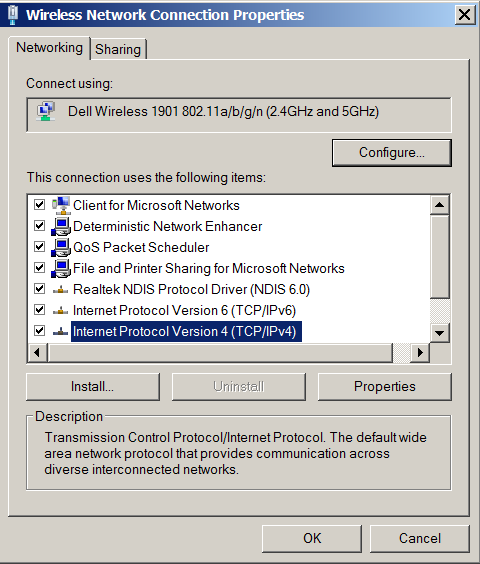The height and width of the screenshot is (564, 480).
Task: Select the TCP/IPv6 protocol icon
Action: point(60,310)
